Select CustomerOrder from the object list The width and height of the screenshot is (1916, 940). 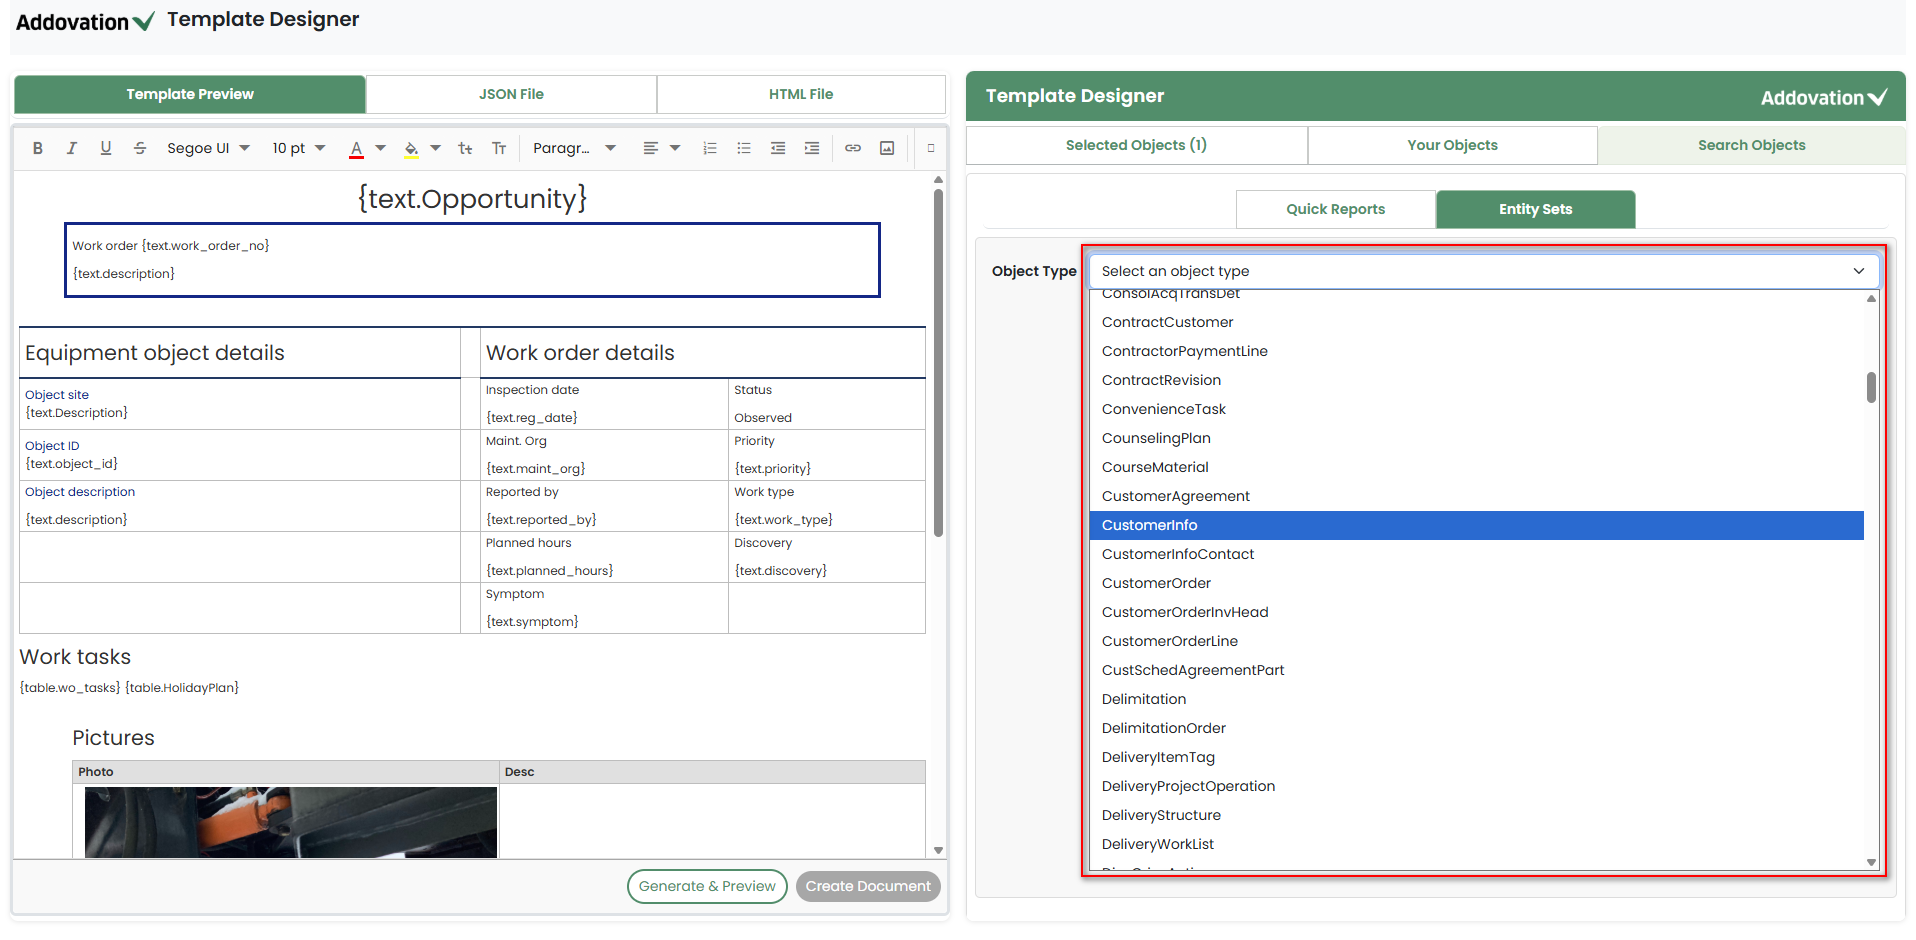pyautogui.click(x=1156, y=583)
